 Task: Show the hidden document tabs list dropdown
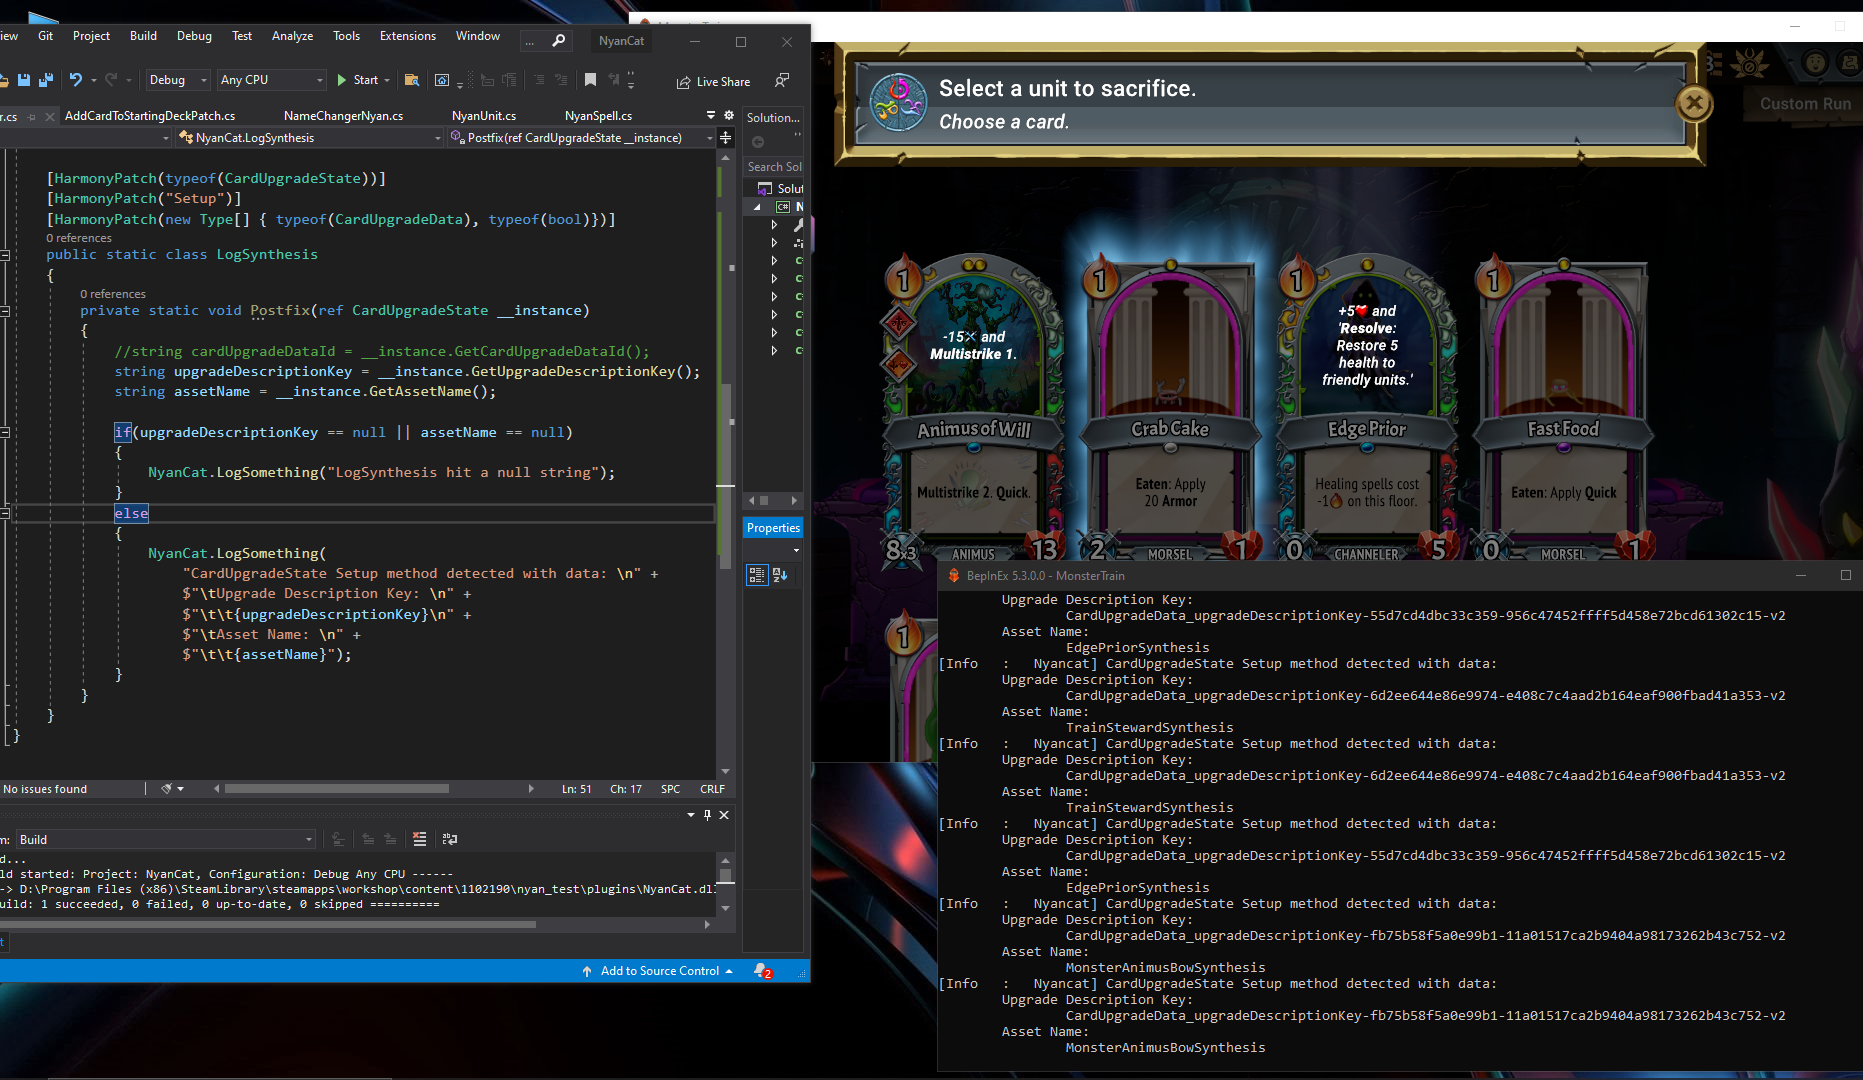click(711, 115)
